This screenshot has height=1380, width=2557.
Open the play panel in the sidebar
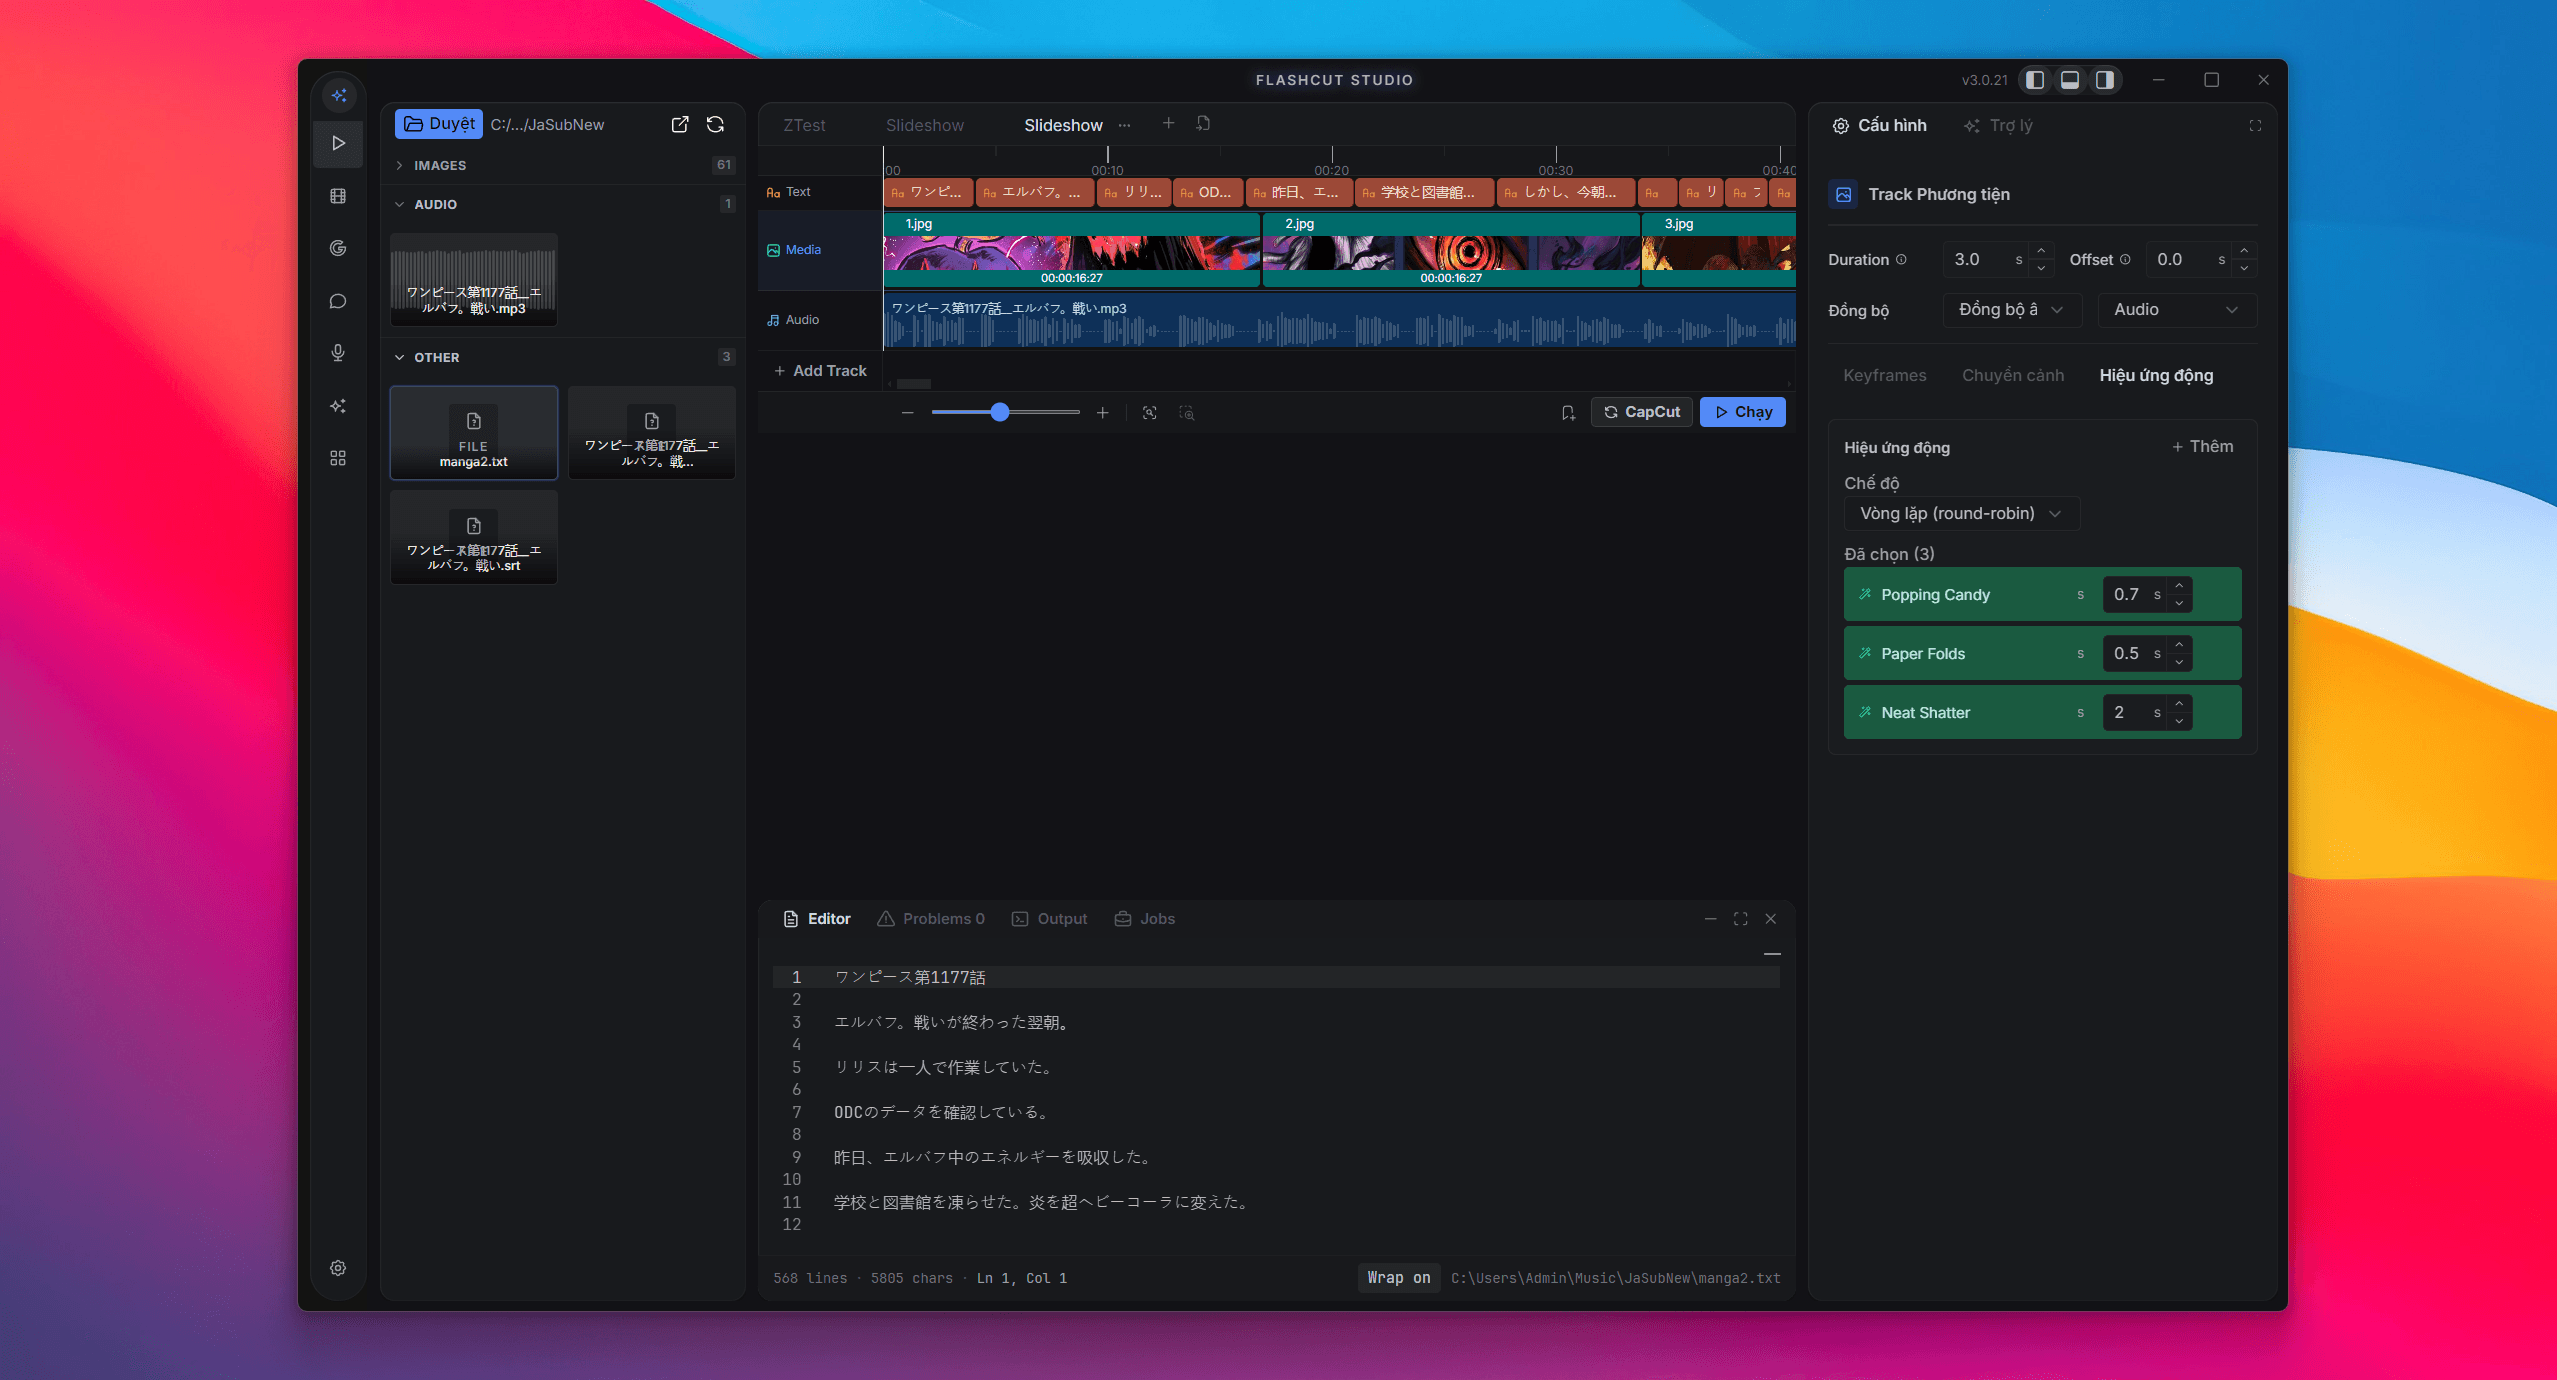(339, 143)
